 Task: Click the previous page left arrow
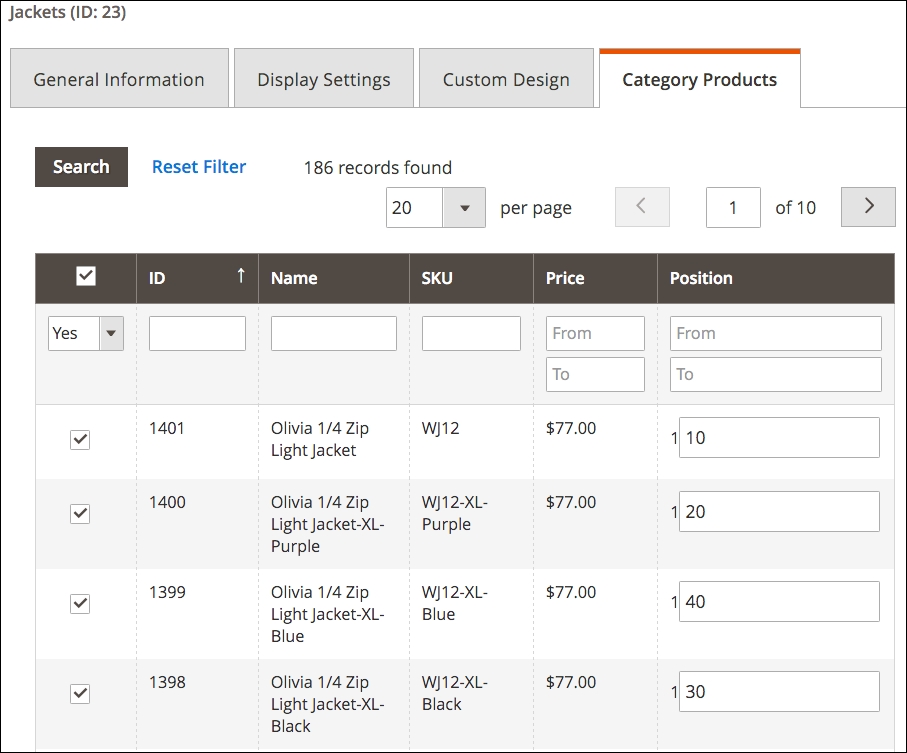click(641, 207)
